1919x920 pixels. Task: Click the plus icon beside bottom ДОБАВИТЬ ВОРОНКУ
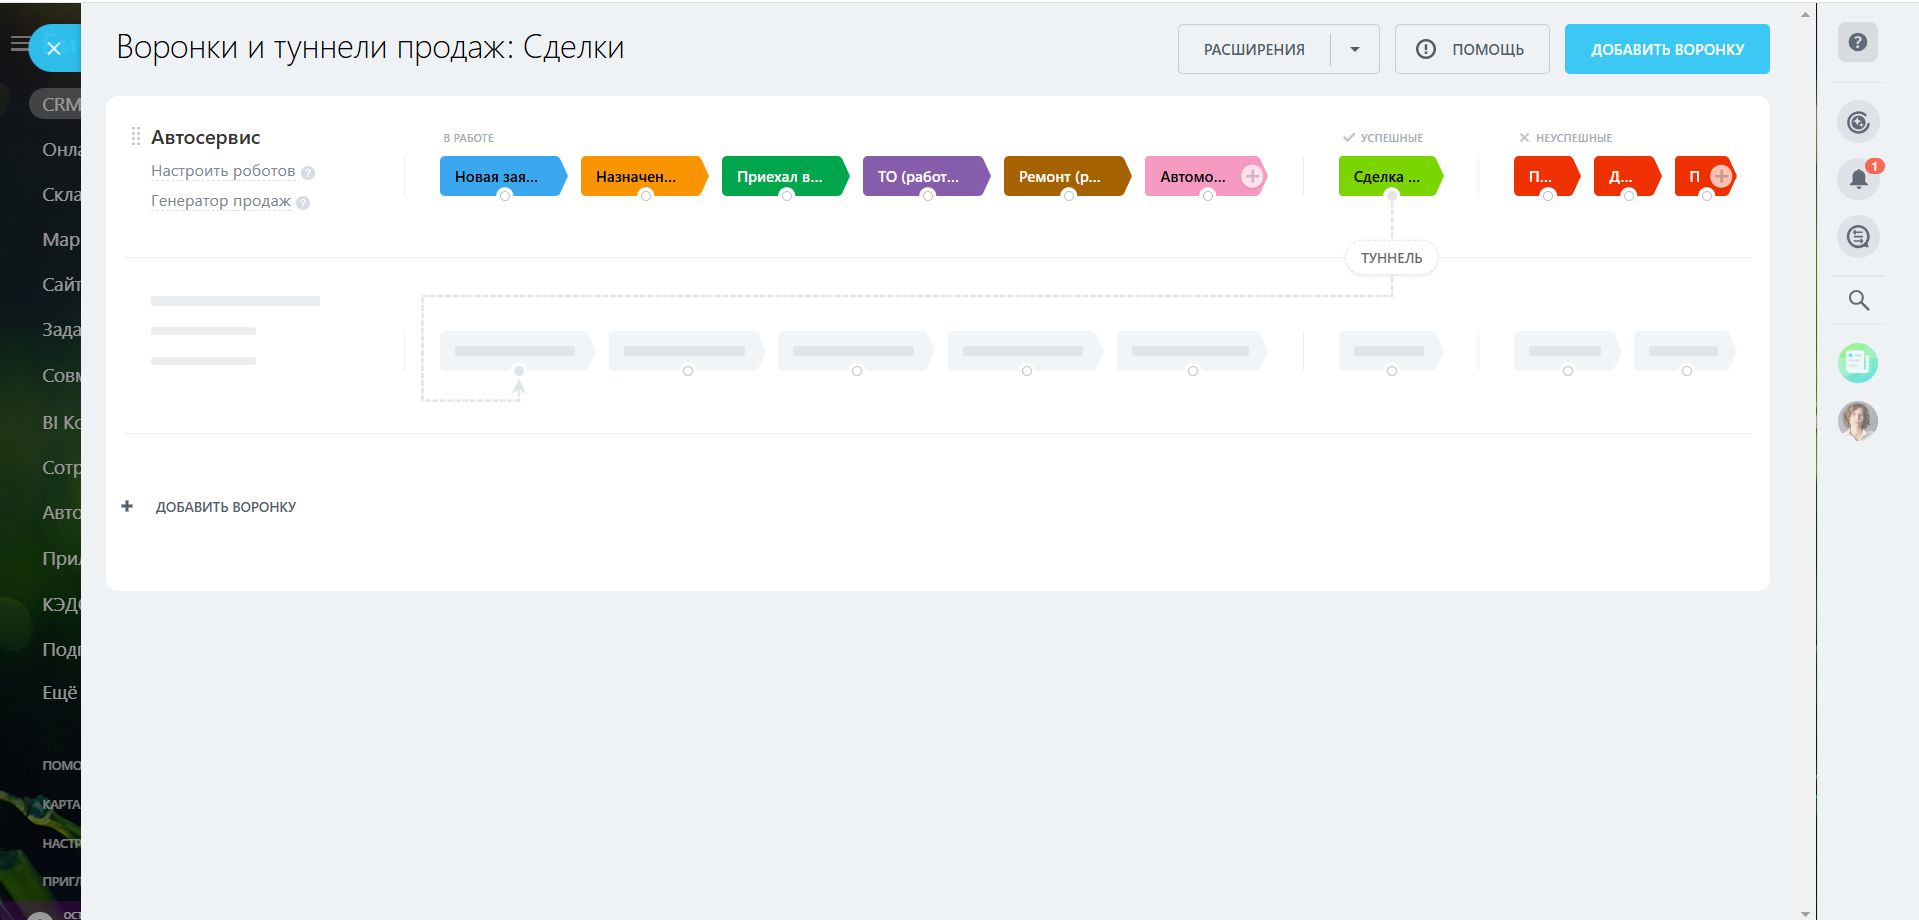tap(127, 506)
